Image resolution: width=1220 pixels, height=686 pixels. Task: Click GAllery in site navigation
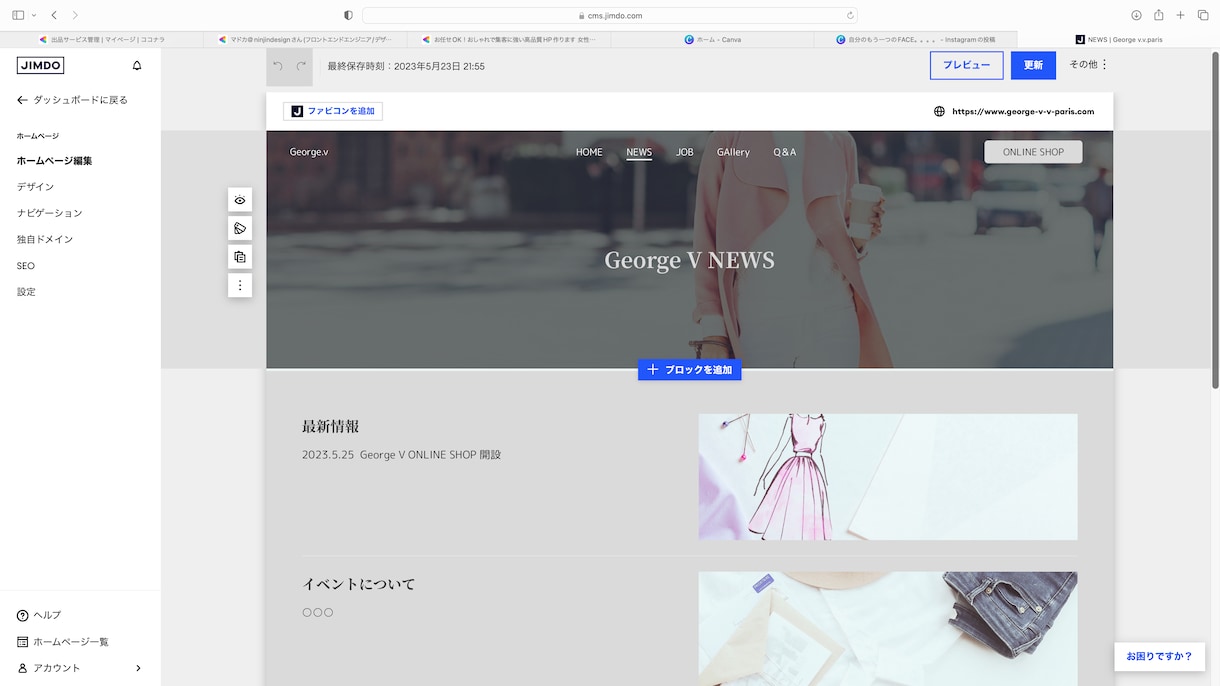[x=733, y=152]
